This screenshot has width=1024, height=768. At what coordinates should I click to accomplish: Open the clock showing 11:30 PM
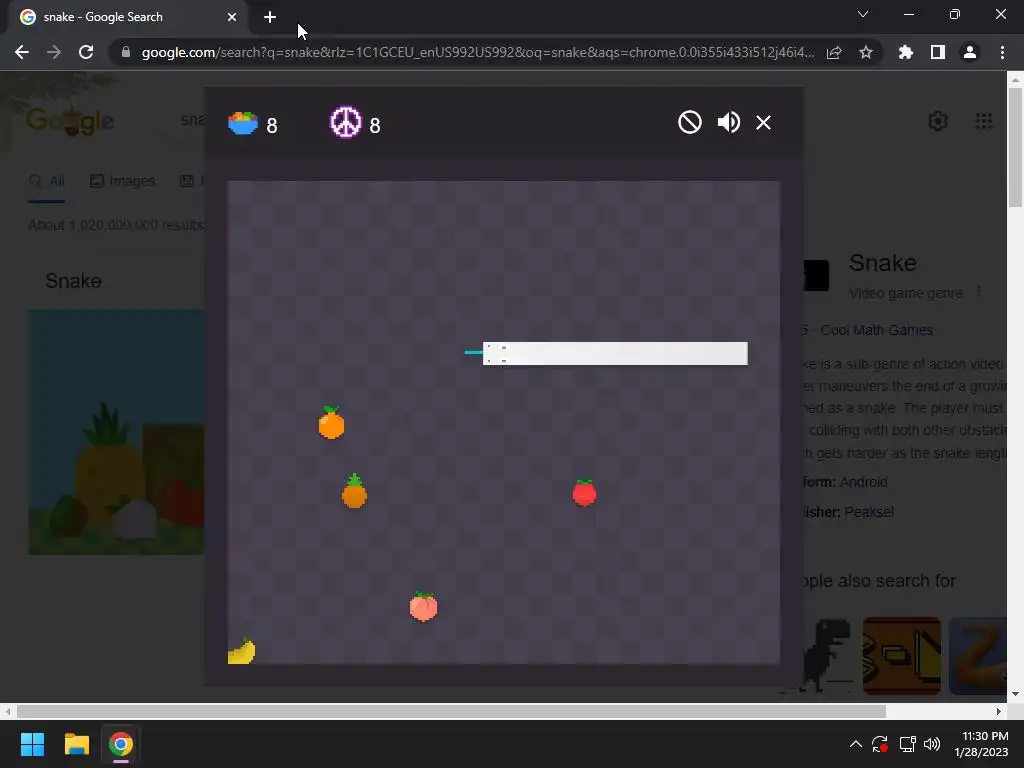pyautogui.click(x=982, y=744)
